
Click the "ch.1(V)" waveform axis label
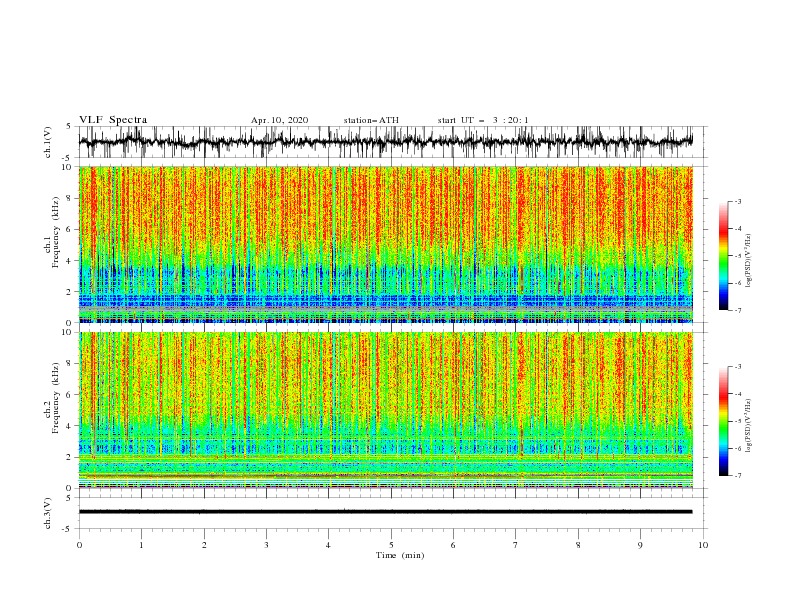[48, 142]
